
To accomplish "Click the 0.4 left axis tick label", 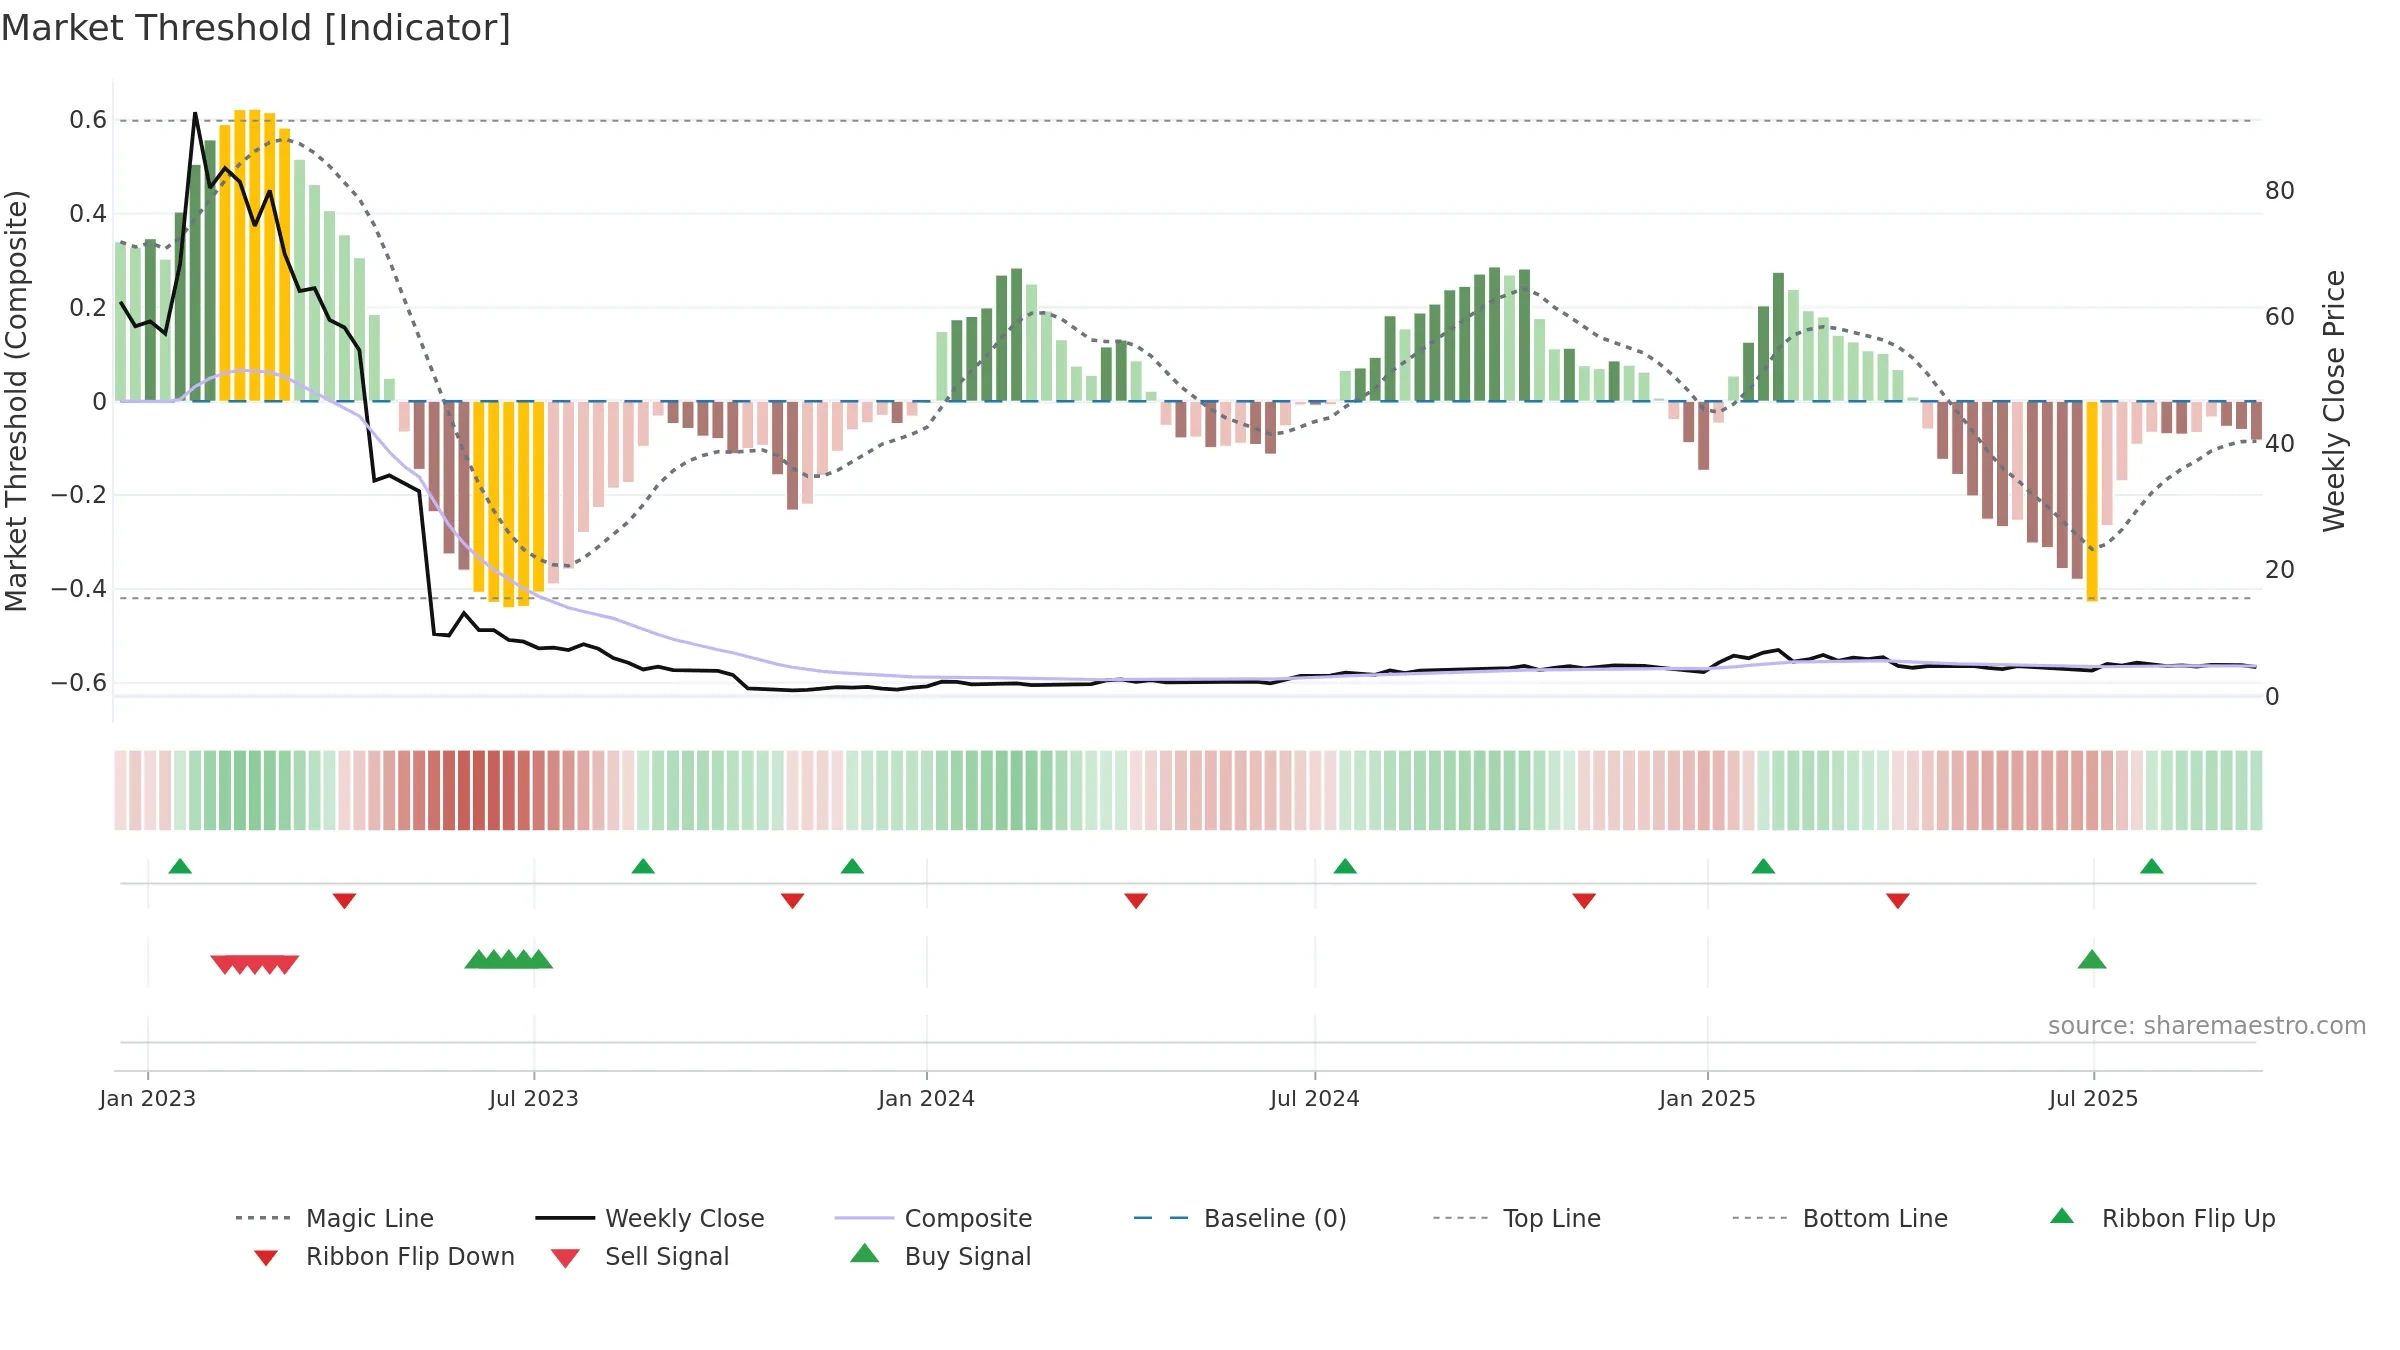I will [x=88, y=214].
